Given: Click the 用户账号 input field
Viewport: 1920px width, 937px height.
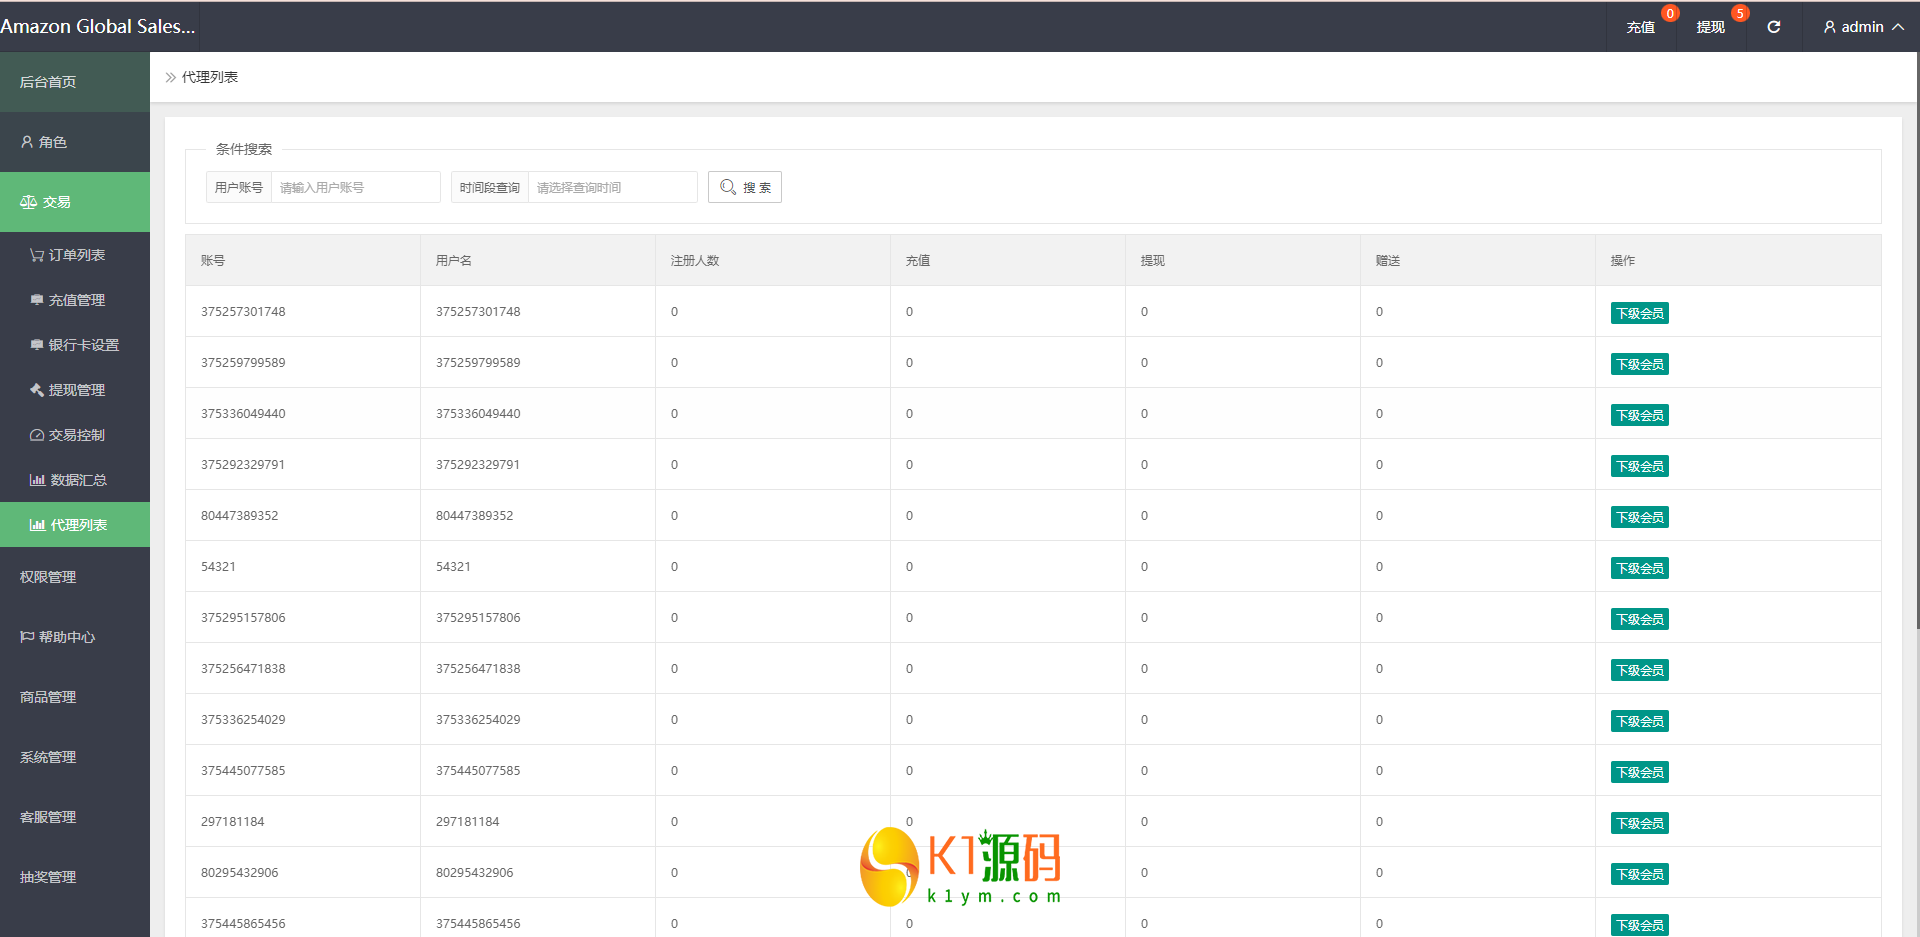Looking at the screenshot, I should coord(355,187).
